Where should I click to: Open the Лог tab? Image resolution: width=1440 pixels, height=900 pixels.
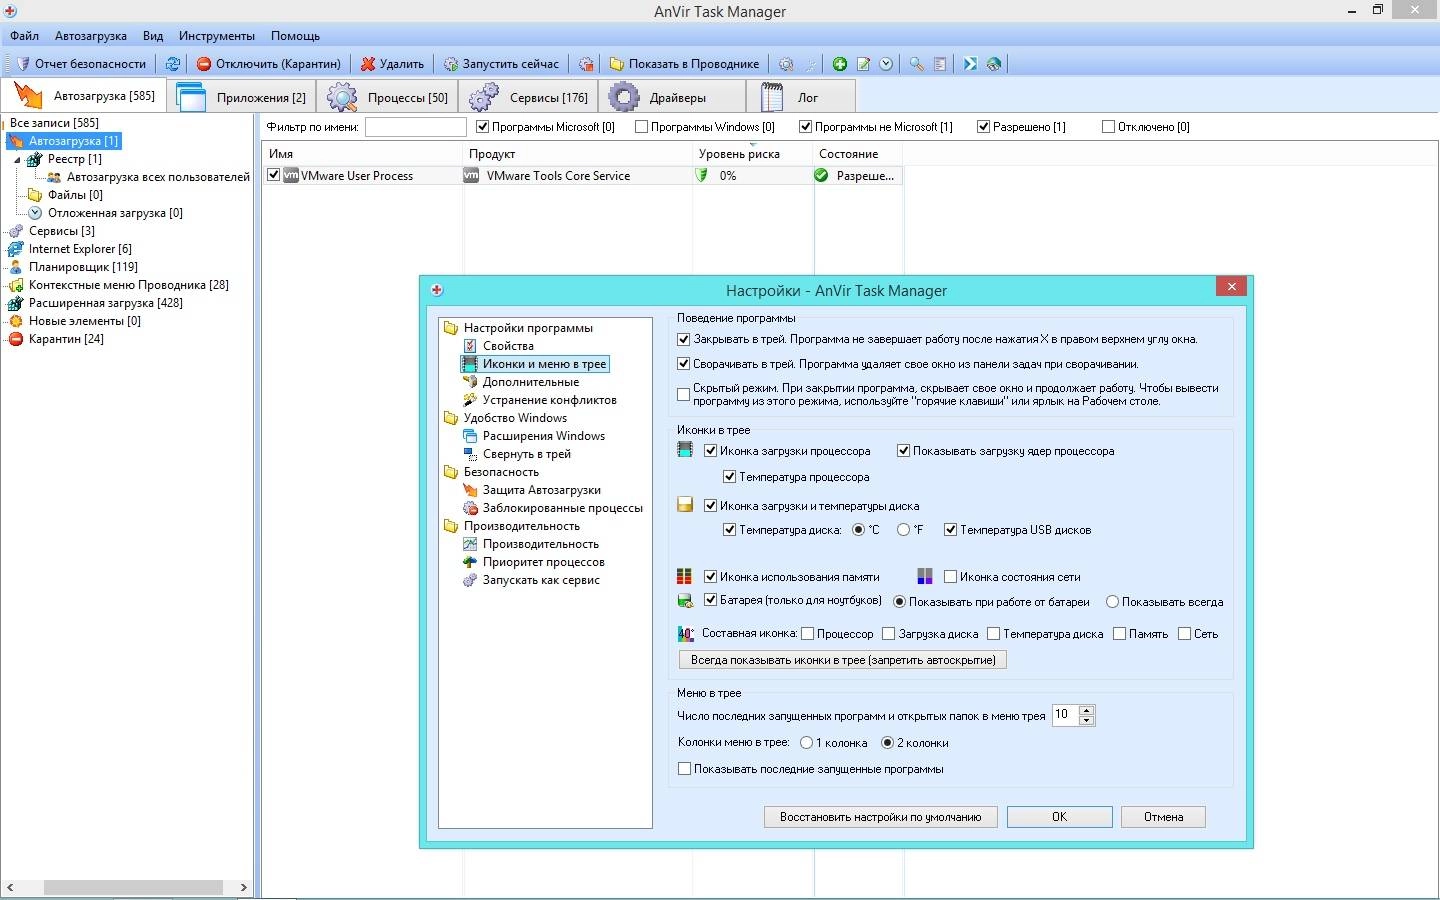pos(801,97)
